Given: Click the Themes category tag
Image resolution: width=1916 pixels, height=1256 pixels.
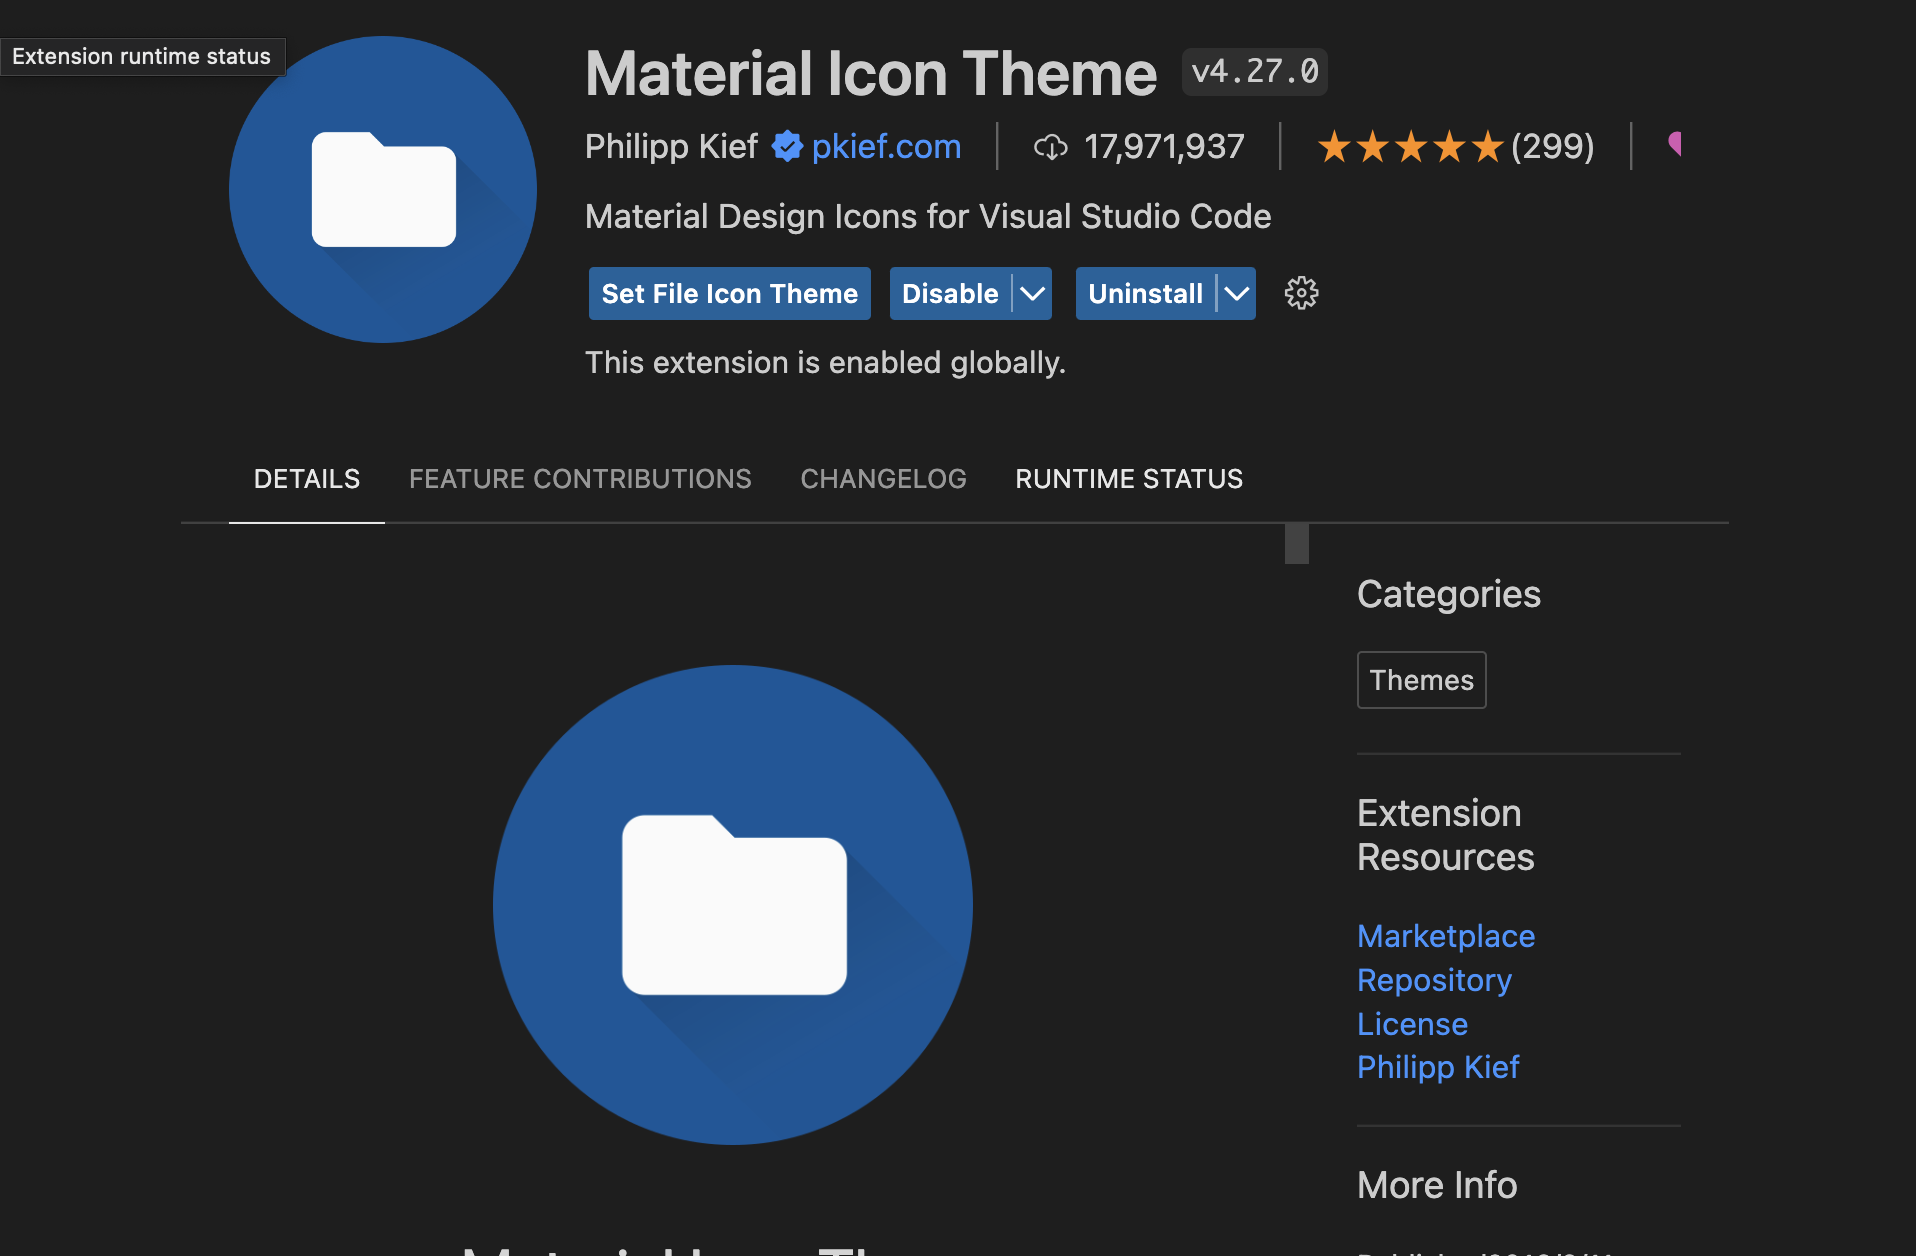Looking at the screenshot, I should pos(1421,680).
